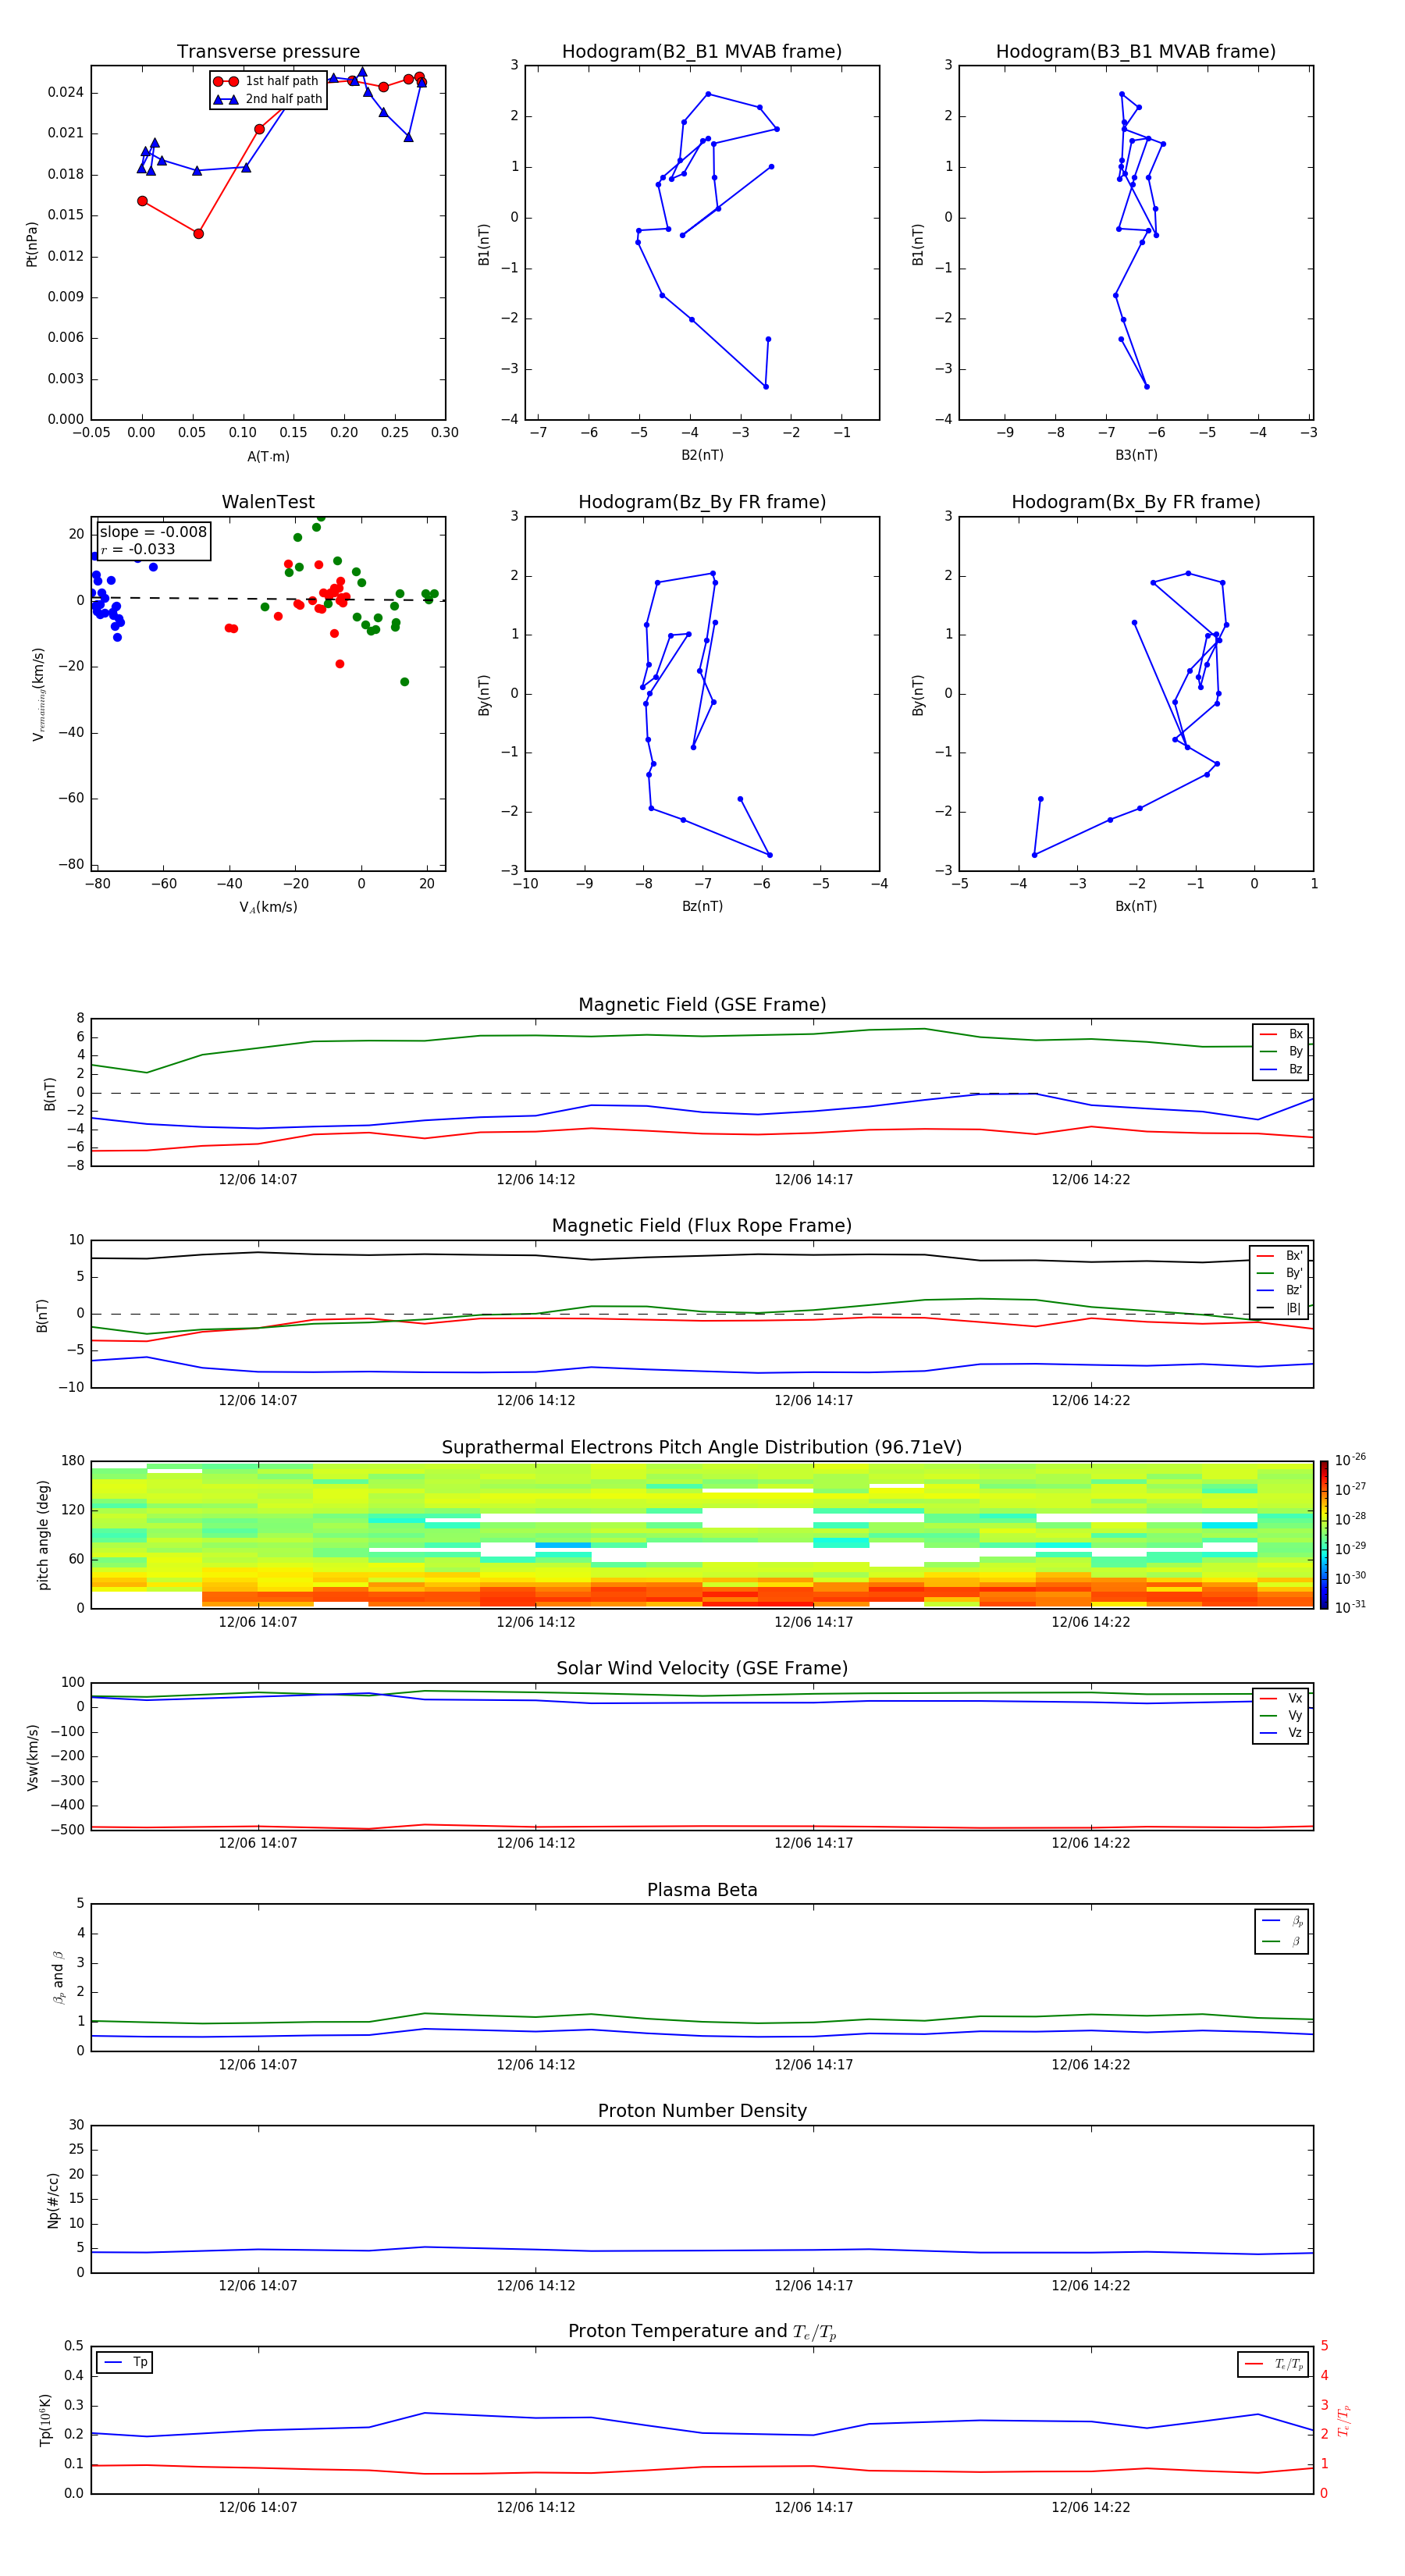Click the '10^-31' colorbar label
1405x2576 pixels.
coord(1350,1607)
